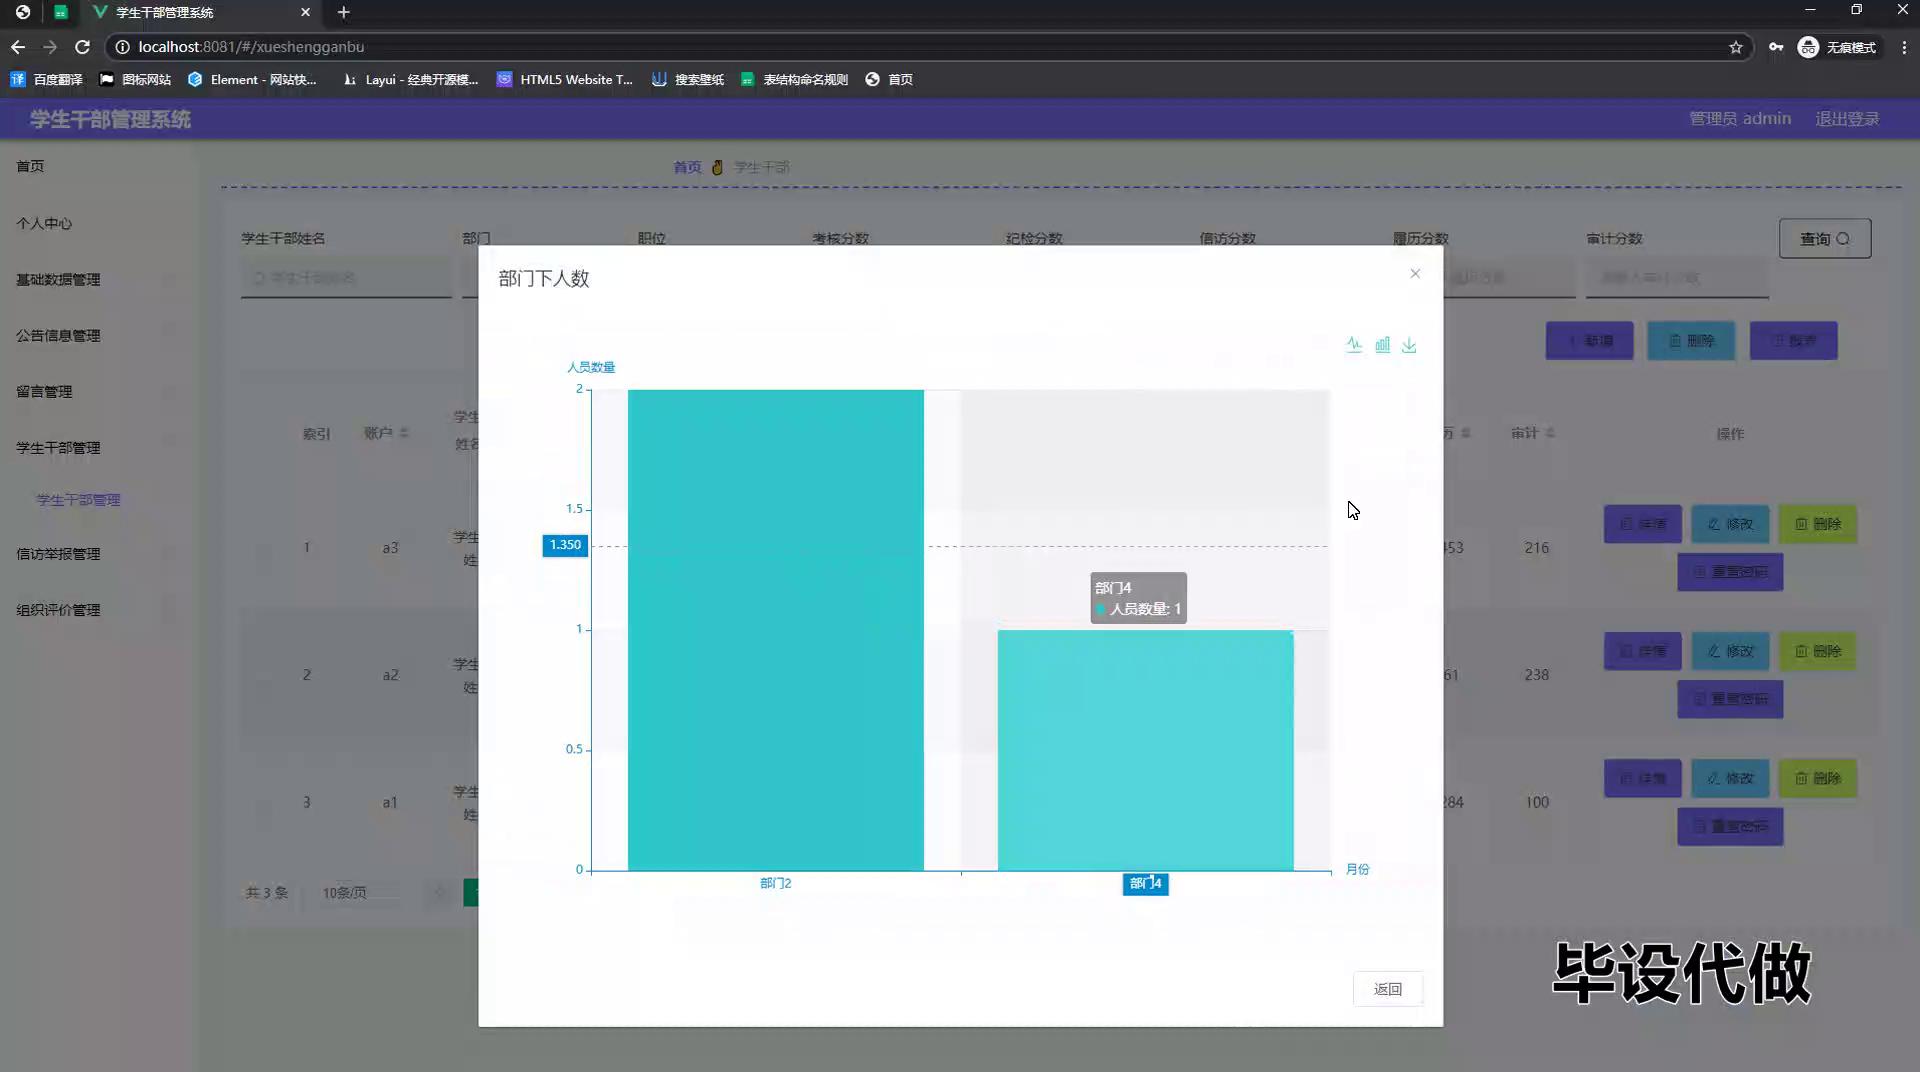Switch chart to line view icon
Screen dimensions: 1920x1072
(x=1354, y=345)
